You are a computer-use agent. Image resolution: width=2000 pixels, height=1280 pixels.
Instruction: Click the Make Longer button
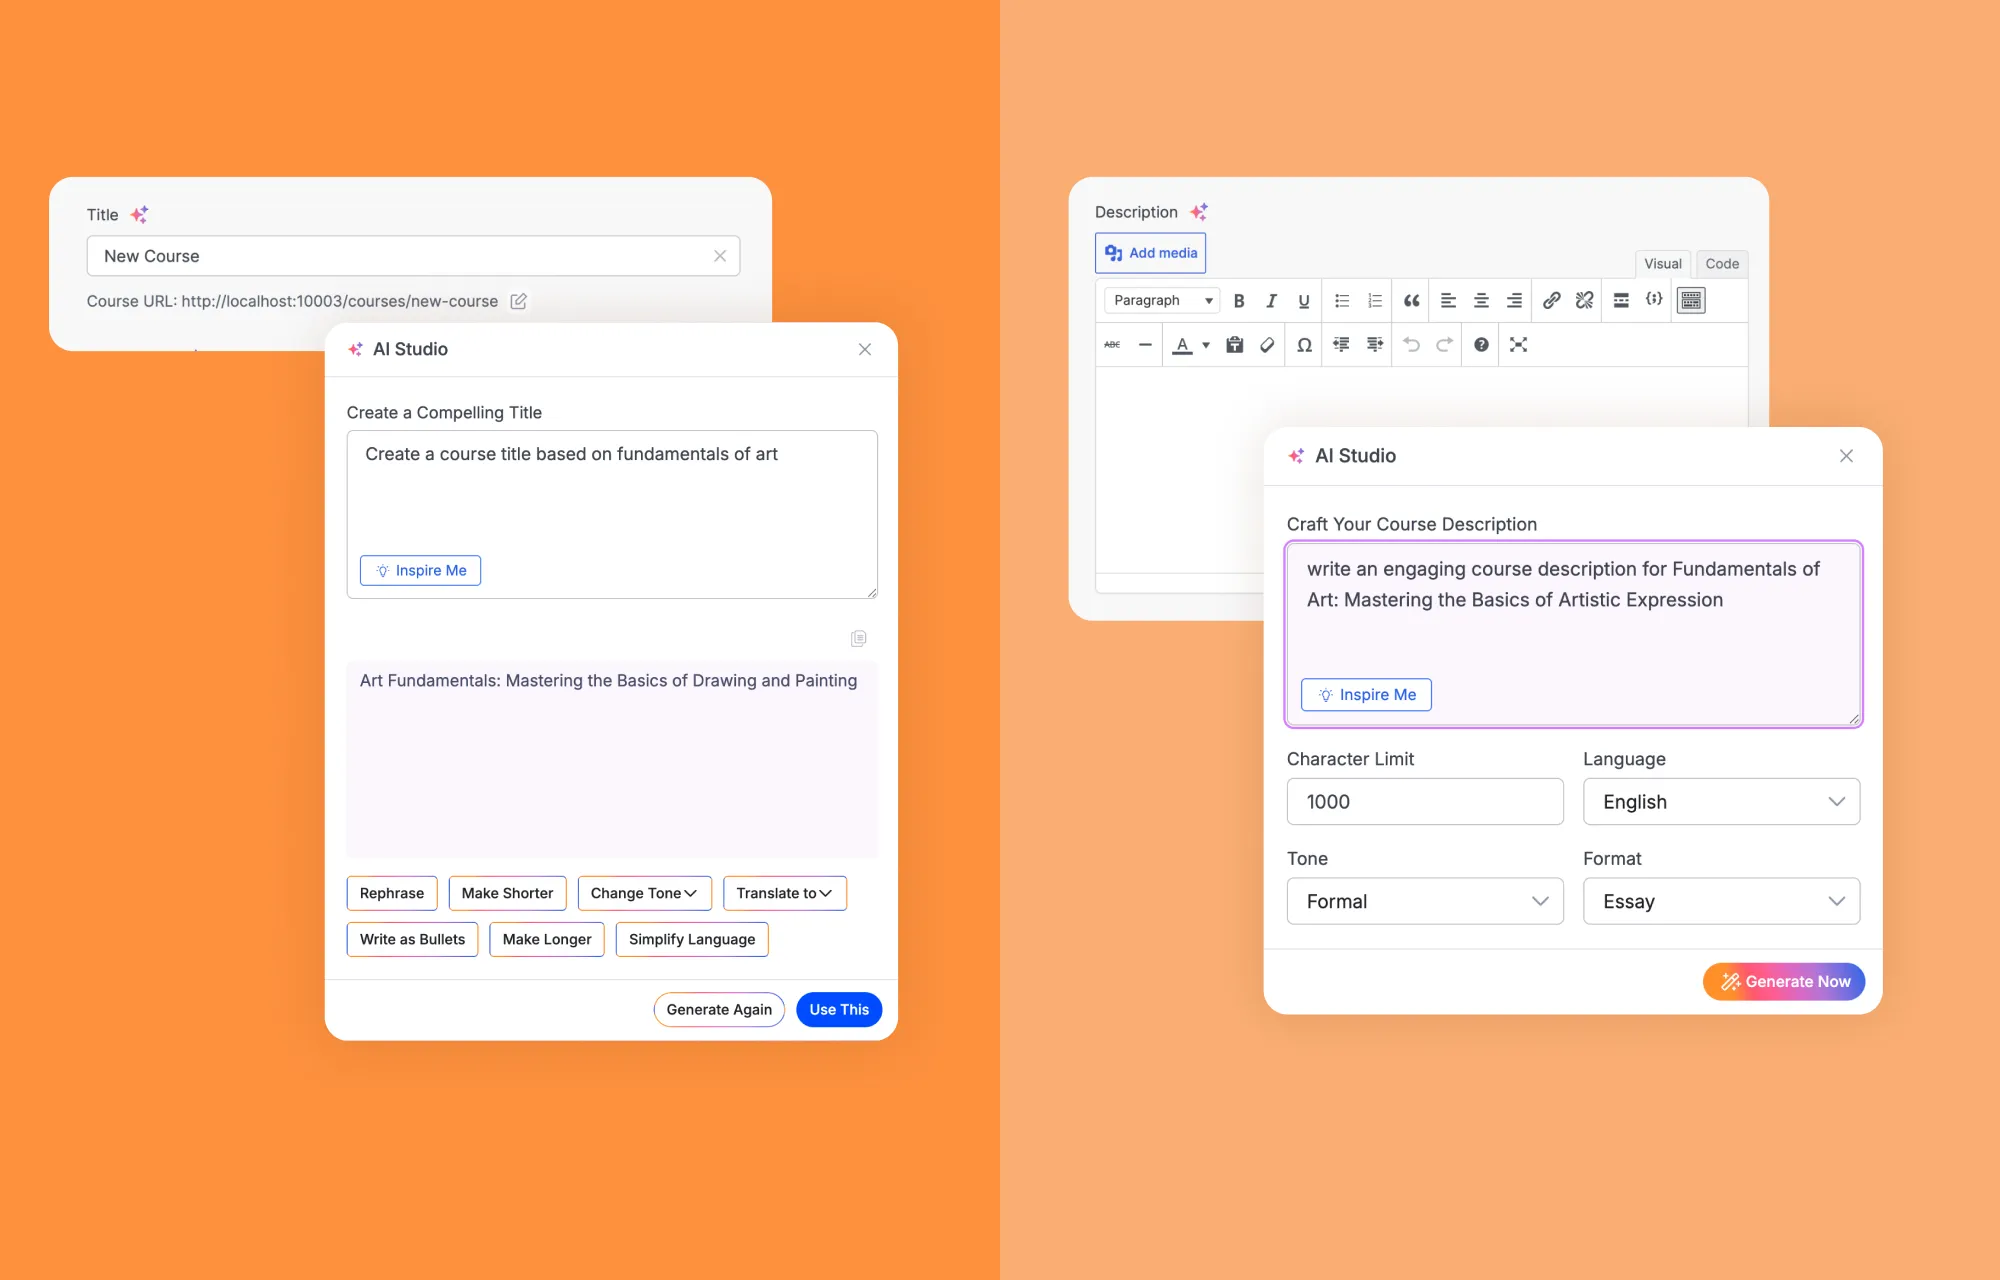[547, 939]
